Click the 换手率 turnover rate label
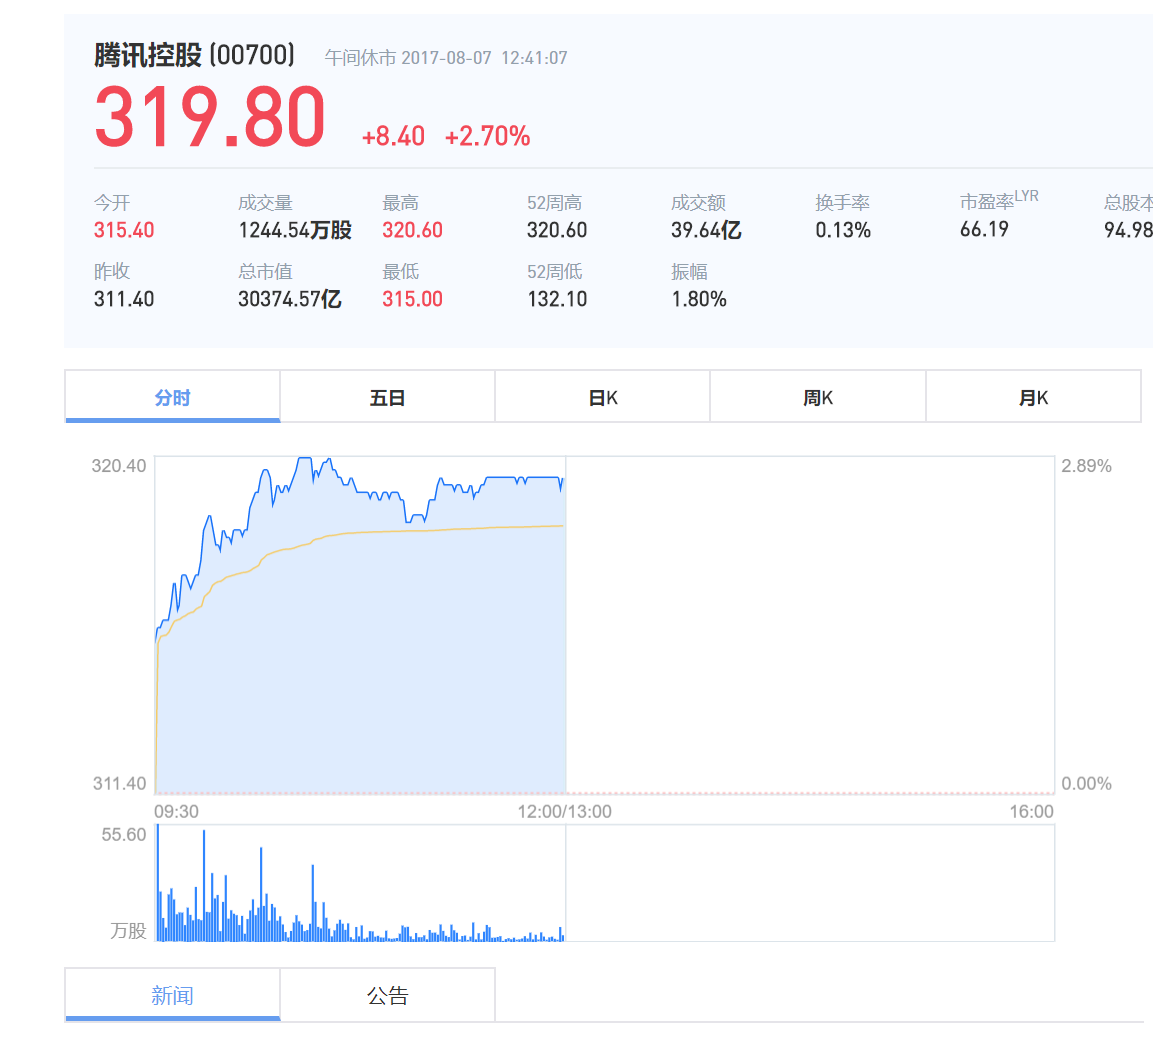Viewport: 1153px width, 1039px height. click(x=842, y=202)
